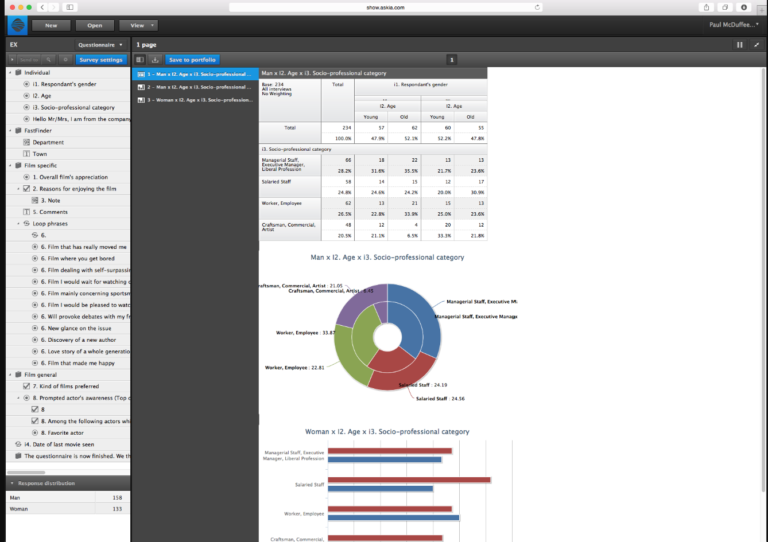Click the page reload icon in the address bar

(537, 7)
